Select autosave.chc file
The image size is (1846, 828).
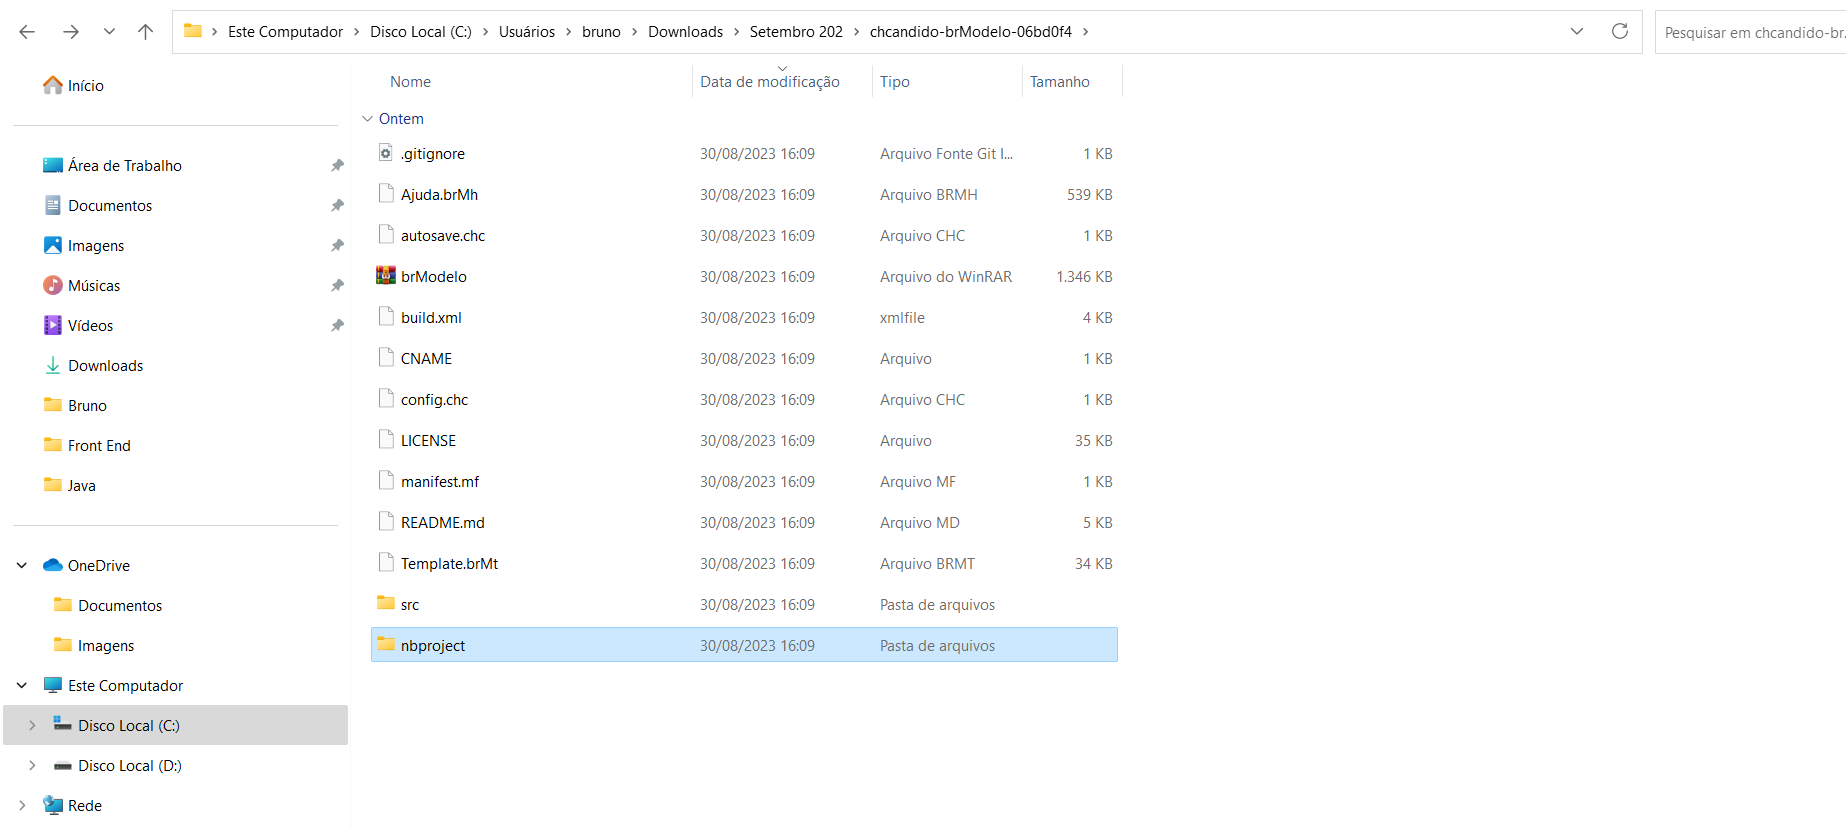(744, 235)
